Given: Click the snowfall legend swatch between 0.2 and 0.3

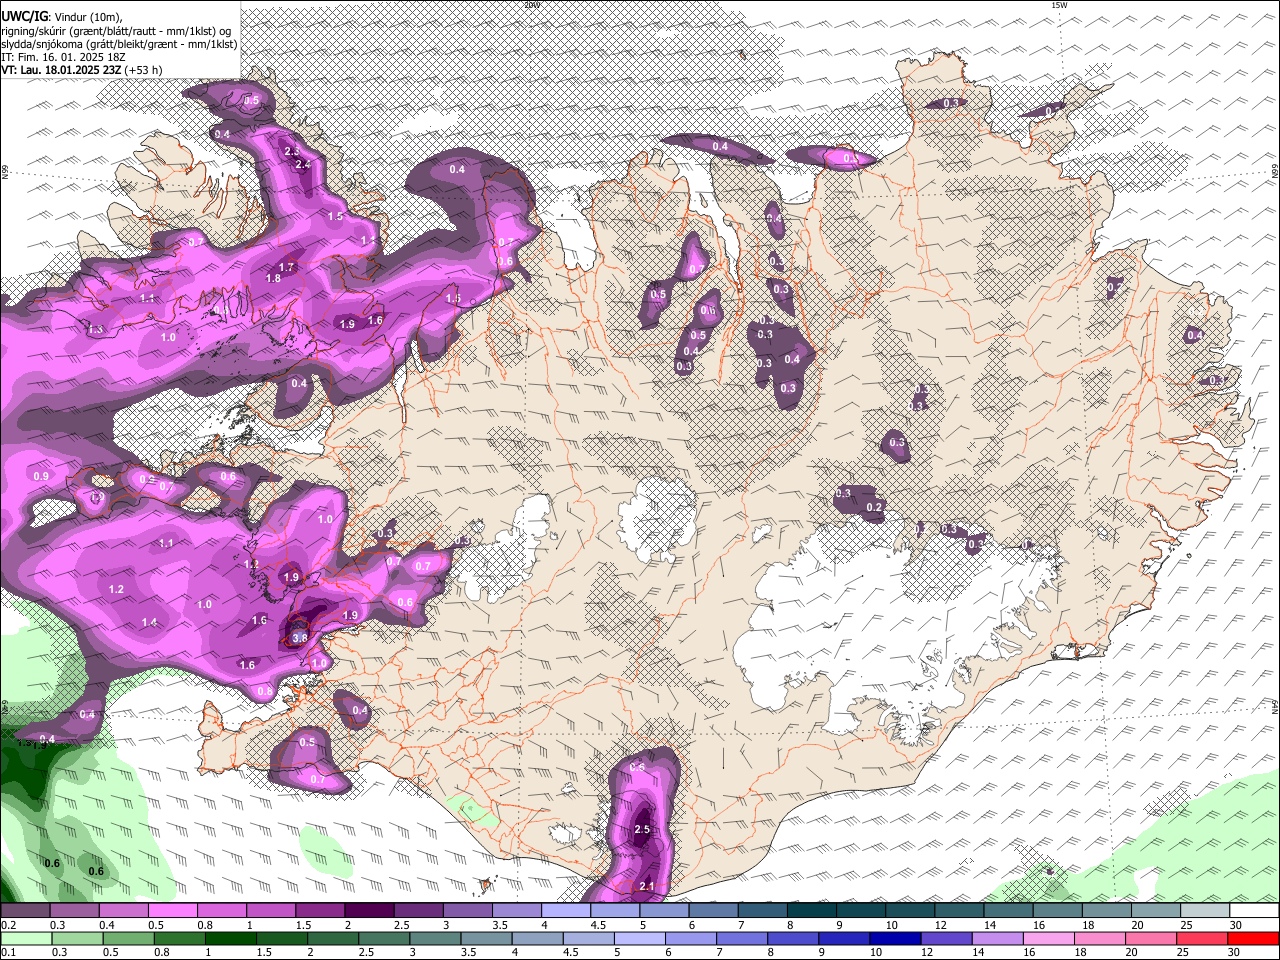Looking at the screenshot, I should pos(25,911).
